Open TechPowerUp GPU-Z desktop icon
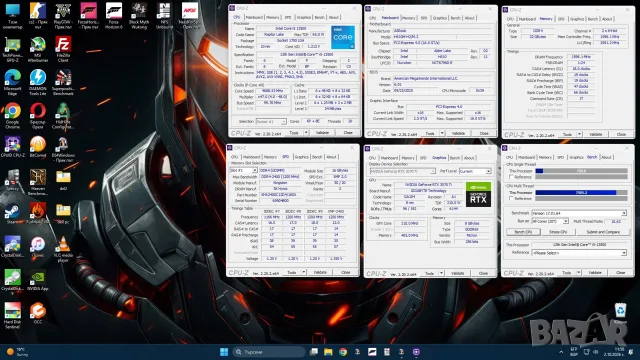The image size is (640, 360). 13,49
